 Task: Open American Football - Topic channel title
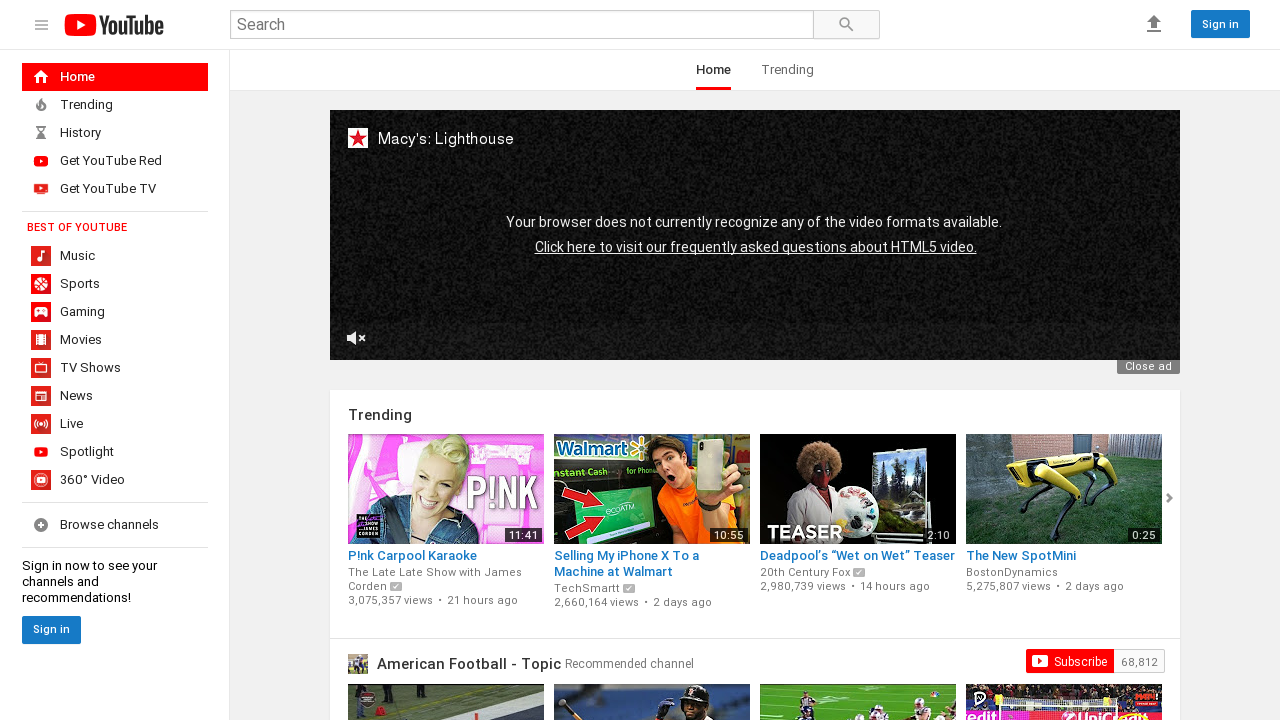coord(469,664)
